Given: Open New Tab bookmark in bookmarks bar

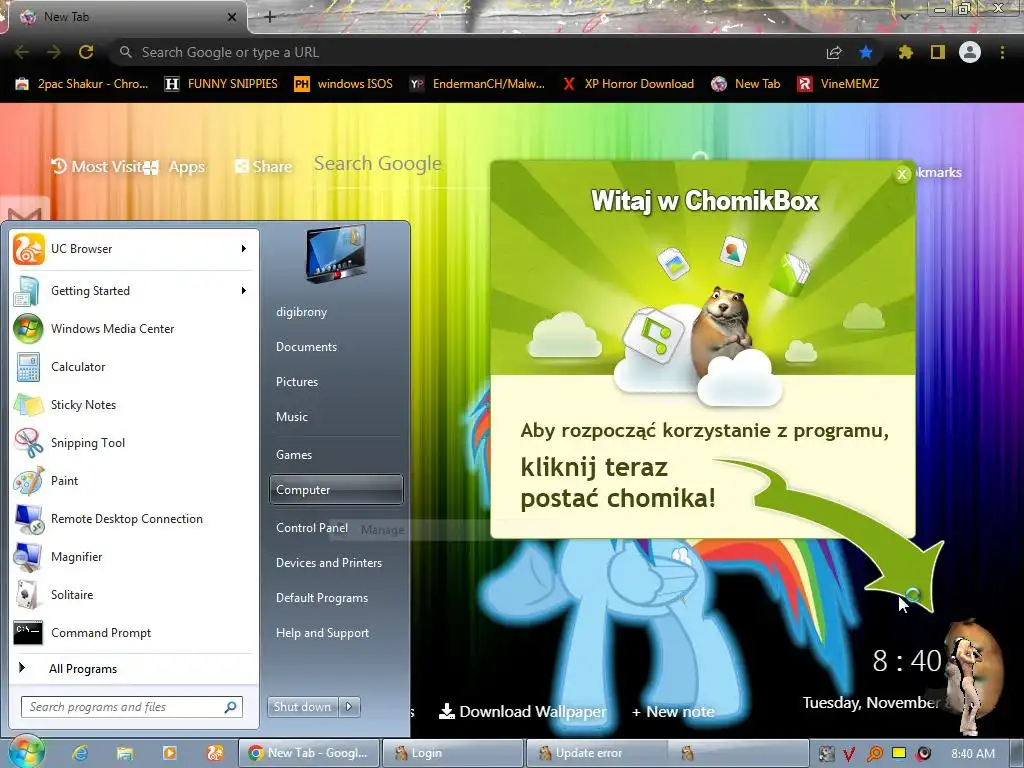Looking at the screenshot, I should 746,84.
